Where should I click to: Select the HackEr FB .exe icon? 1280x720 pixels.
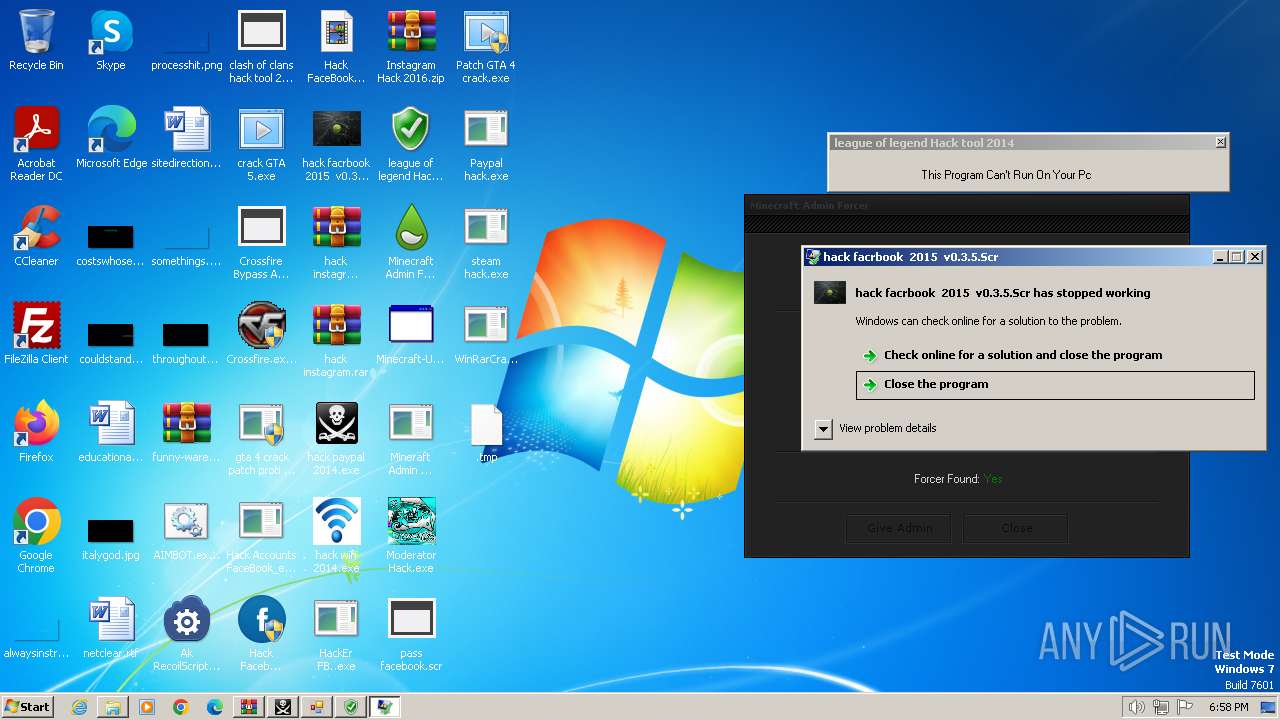(336, 634)
